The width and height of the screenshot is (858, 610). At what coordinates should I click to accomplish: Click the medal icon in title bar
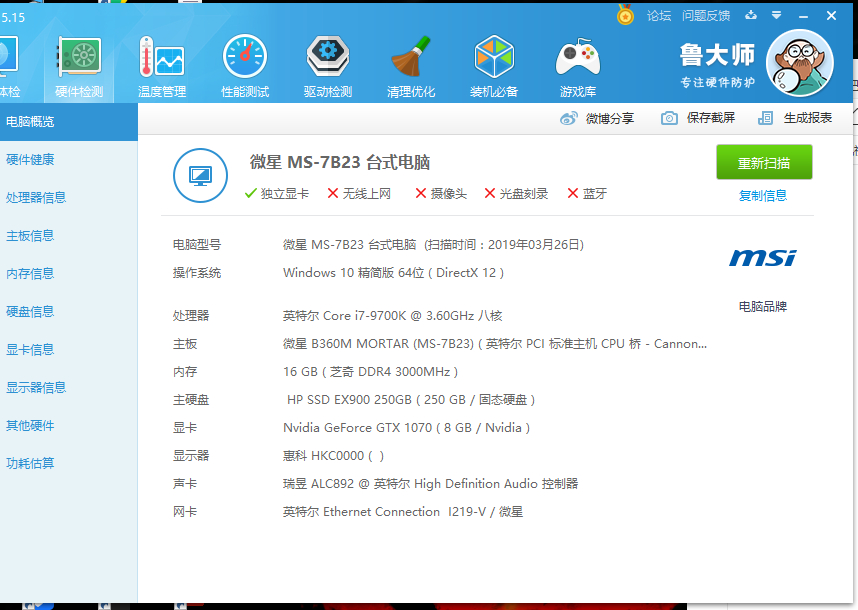click(x=625, y=15)
